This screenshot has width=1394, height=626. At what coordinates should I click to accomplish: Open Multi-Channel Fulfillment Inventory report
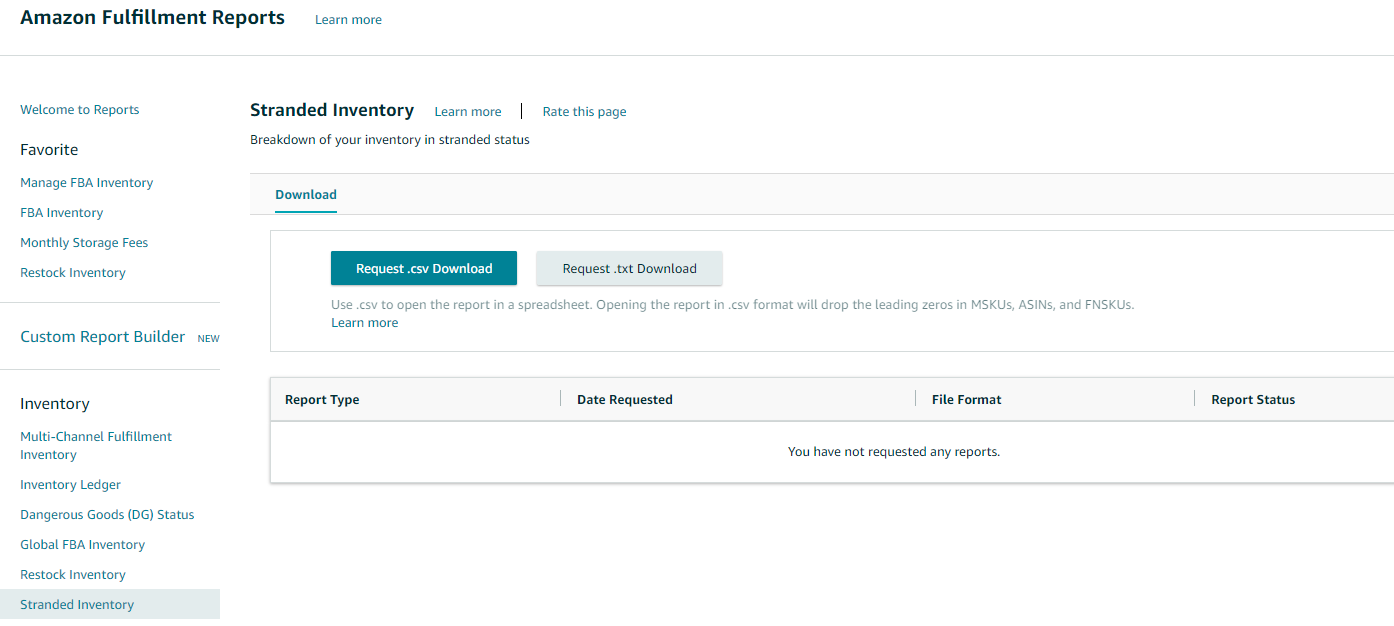coord(96,446)
